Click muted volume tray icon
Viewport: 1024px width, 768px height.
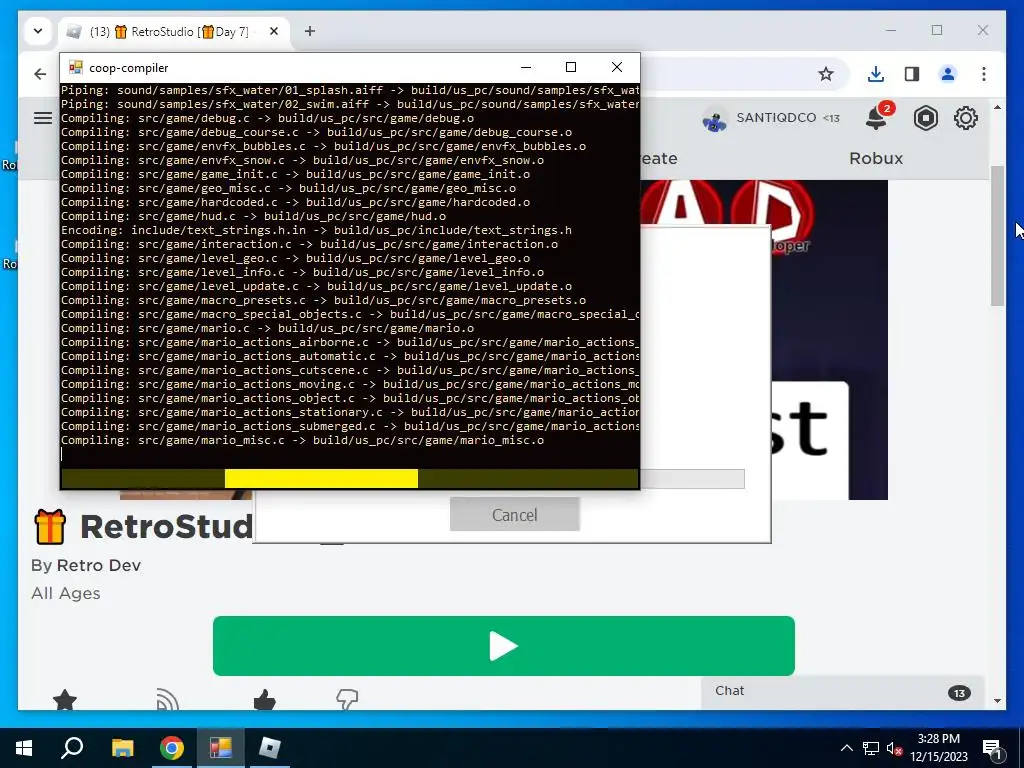coord(894,748)
